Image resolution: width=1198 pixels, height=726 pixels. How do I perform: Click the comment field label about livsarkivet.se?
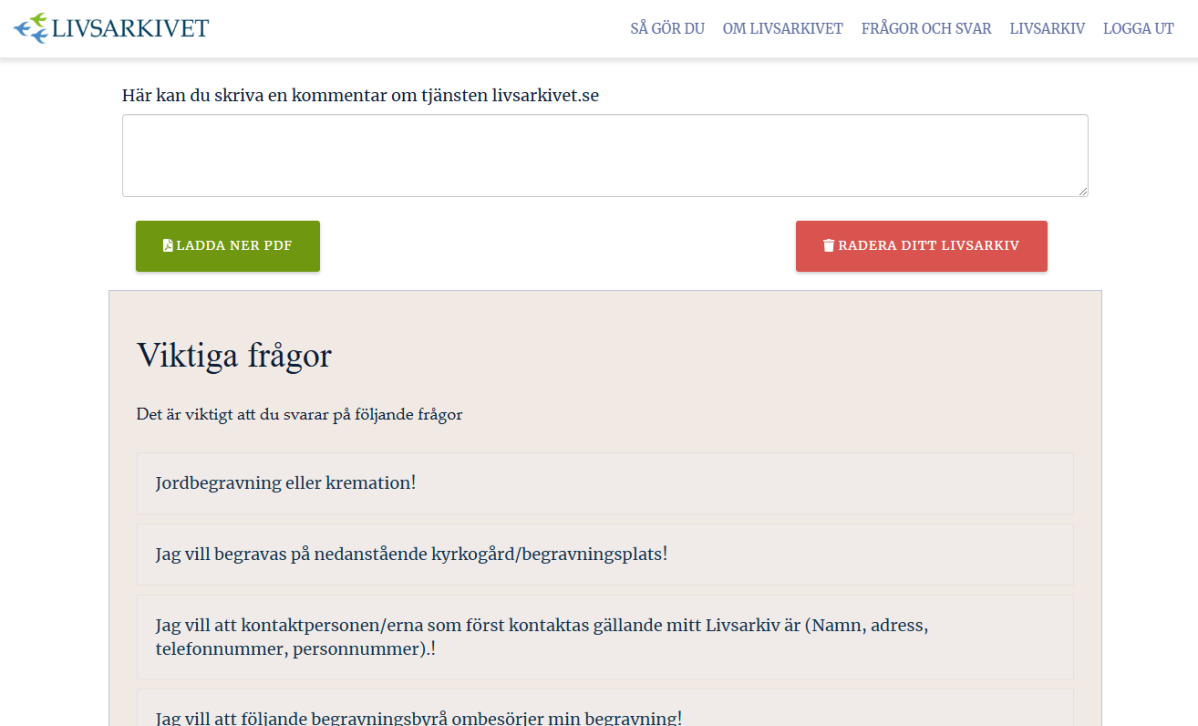[360, 96]
